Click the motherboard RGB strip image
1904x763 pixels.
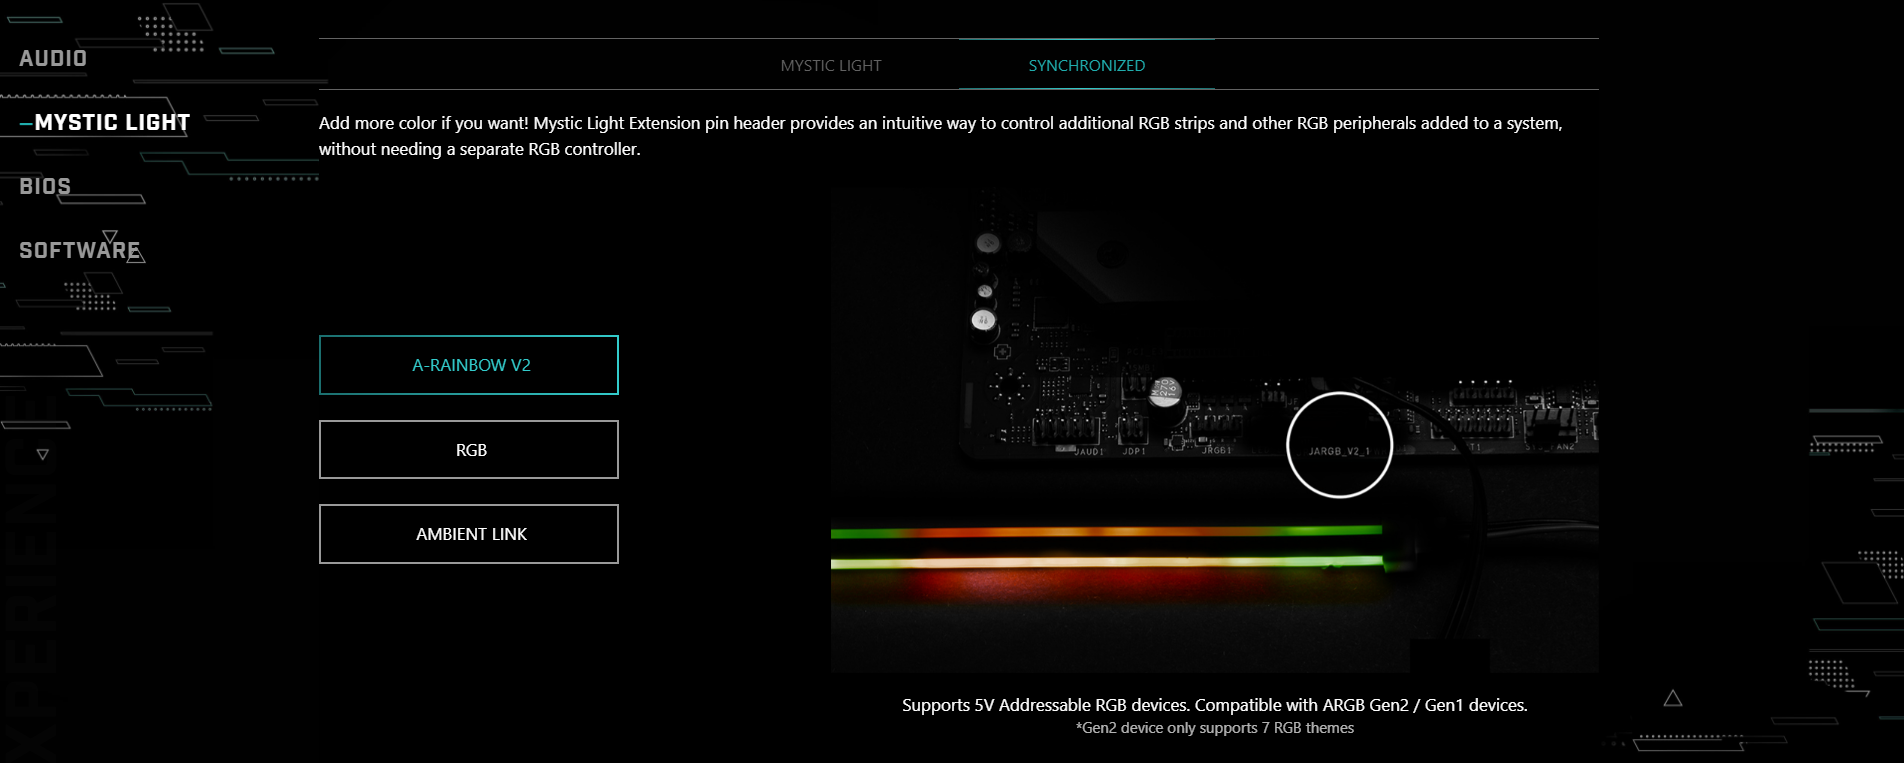point(1215,431)
